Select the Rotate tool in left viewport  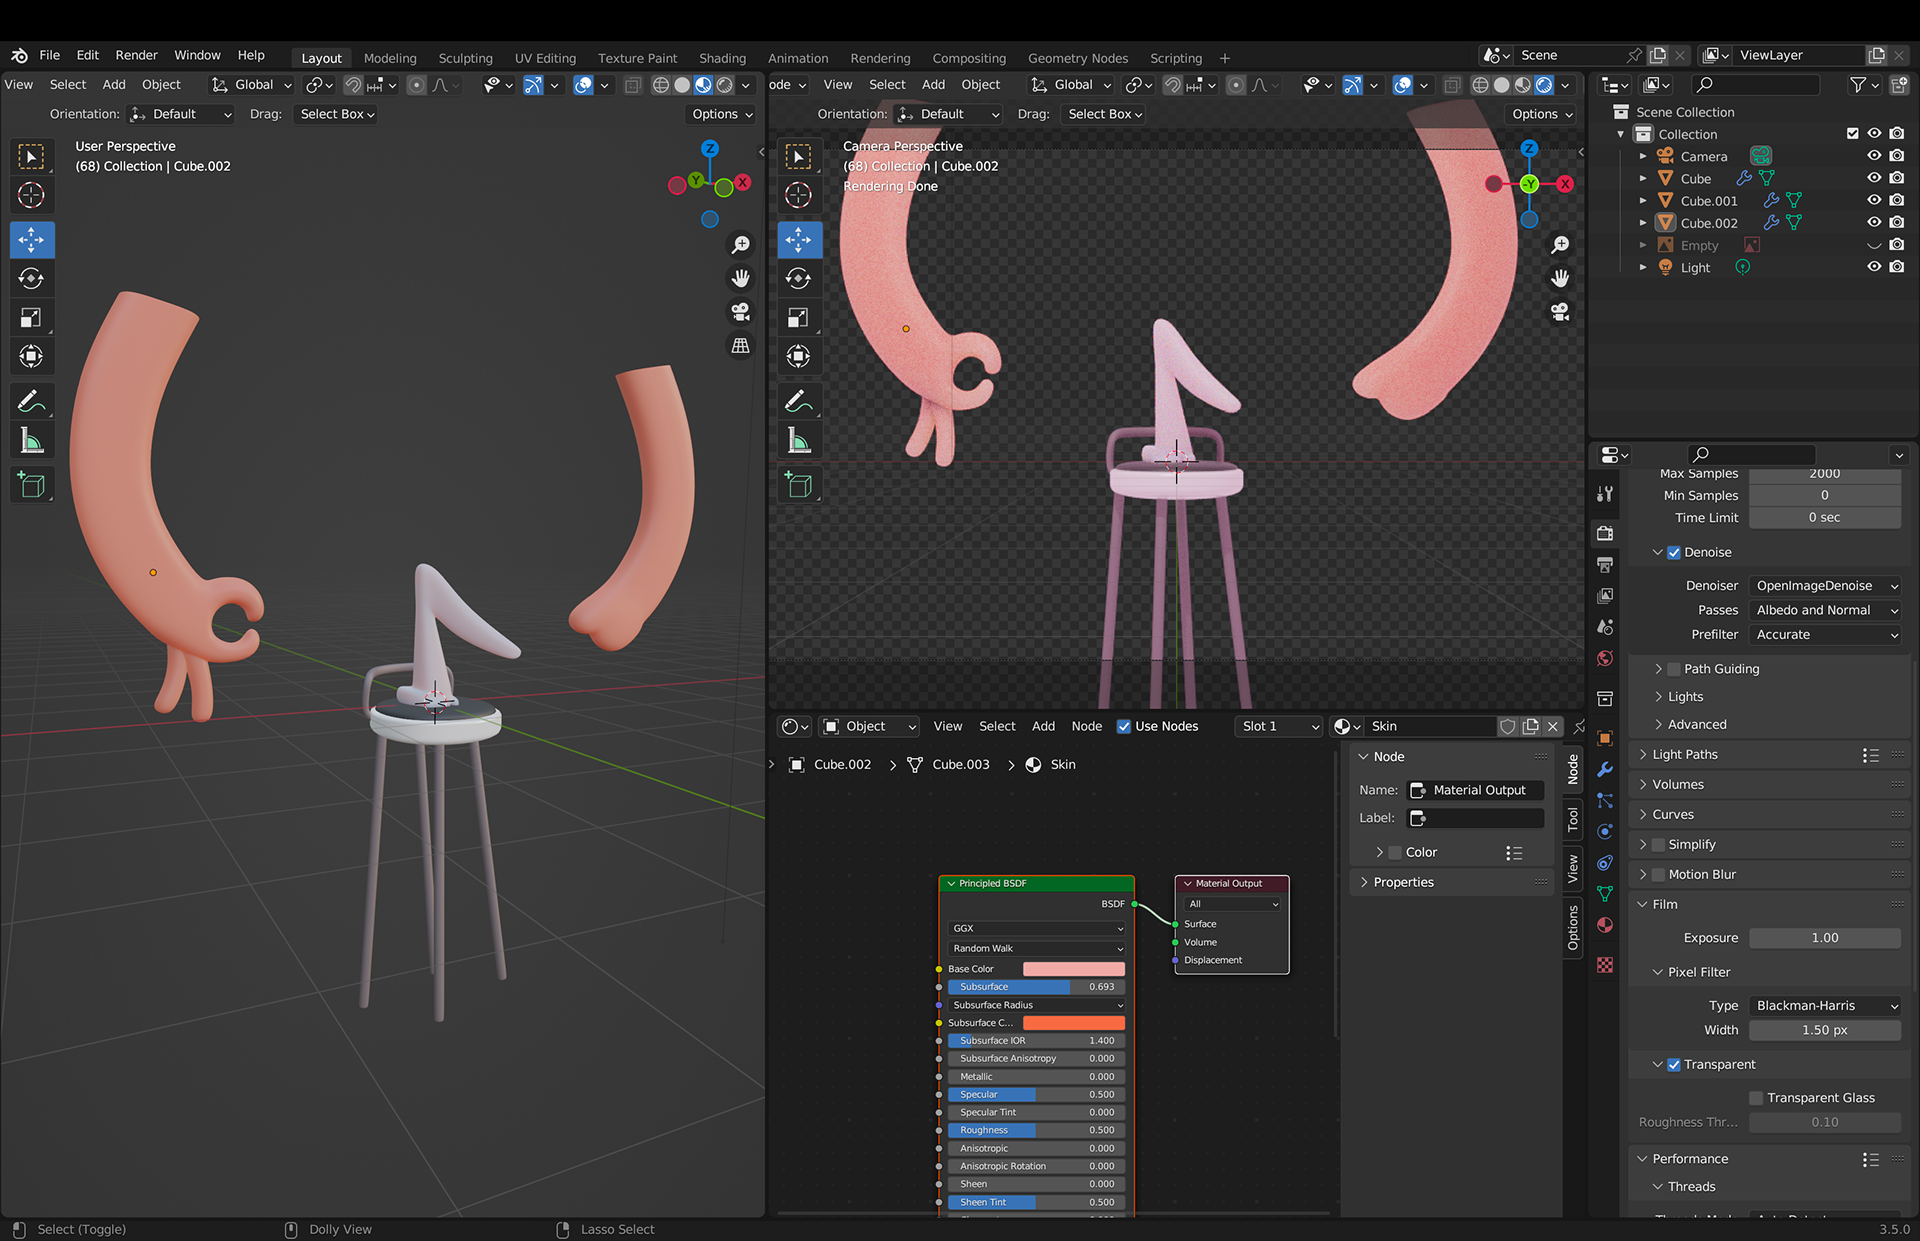pos(32,279)
